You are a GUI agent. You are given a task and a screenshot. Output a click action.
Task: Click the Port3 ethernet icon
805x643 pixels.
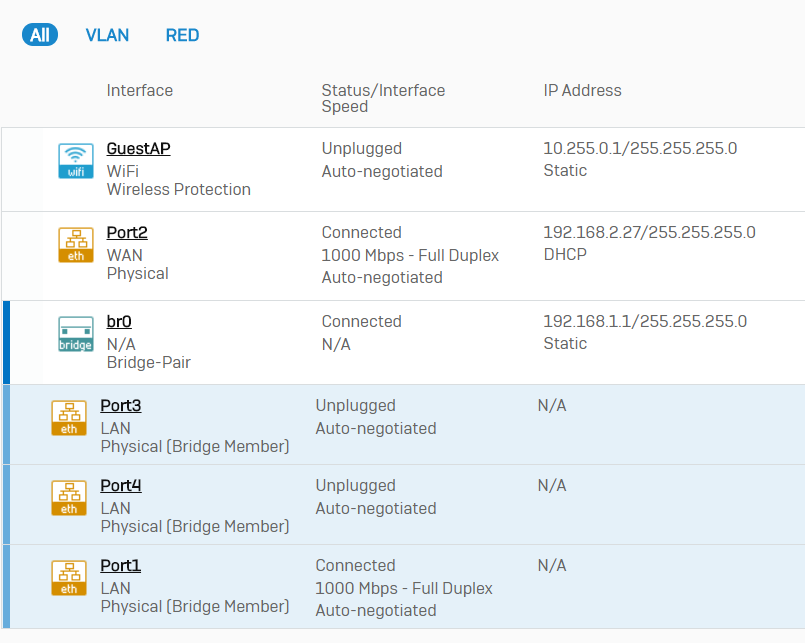pos(69,418)
